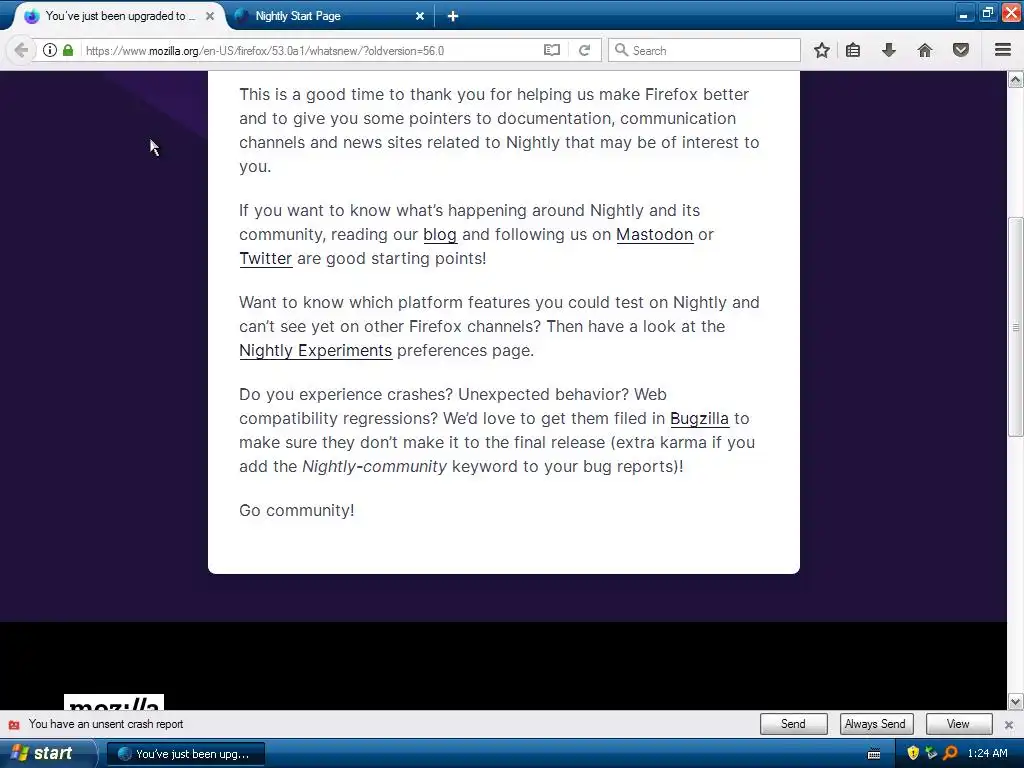
Task: Toggle Reader View icon in address bar
Action: coord(552,50)
